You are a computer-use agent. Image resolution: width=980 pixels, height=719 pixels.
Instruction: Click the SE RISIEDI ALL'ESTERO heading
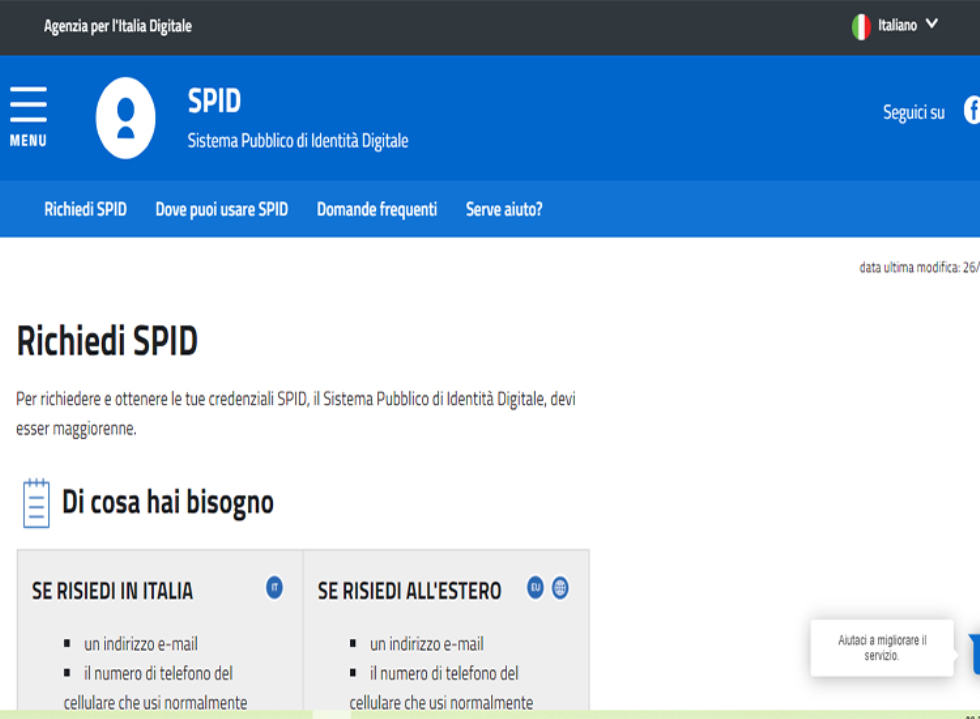pos(409,591)
